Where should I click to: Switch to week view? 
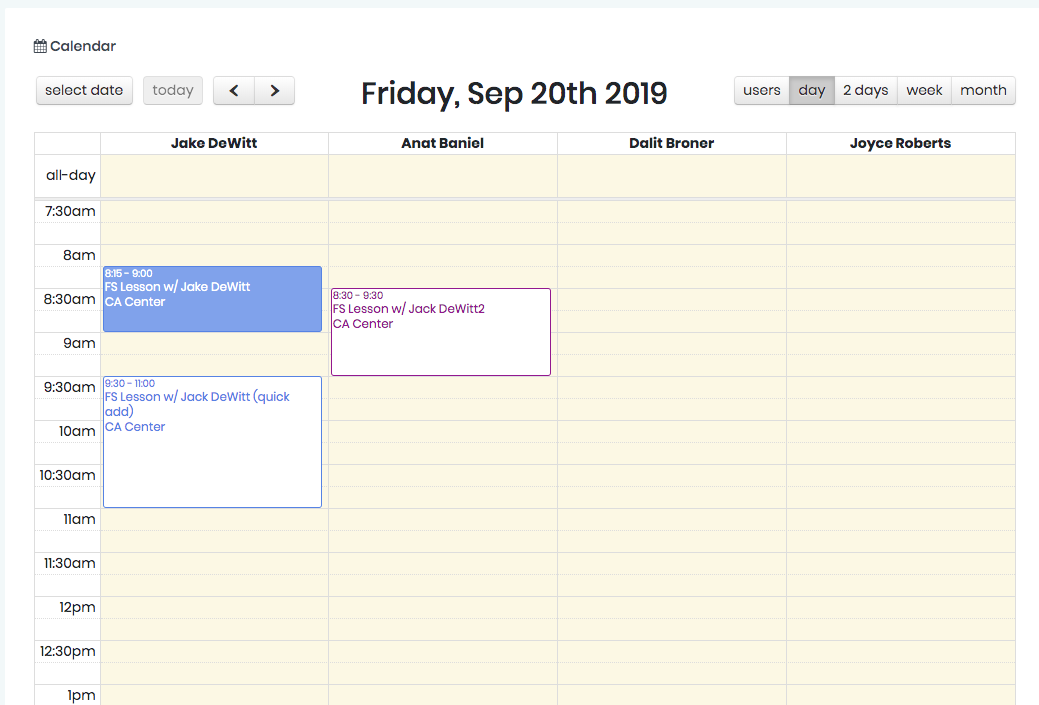tap(924, 90)
